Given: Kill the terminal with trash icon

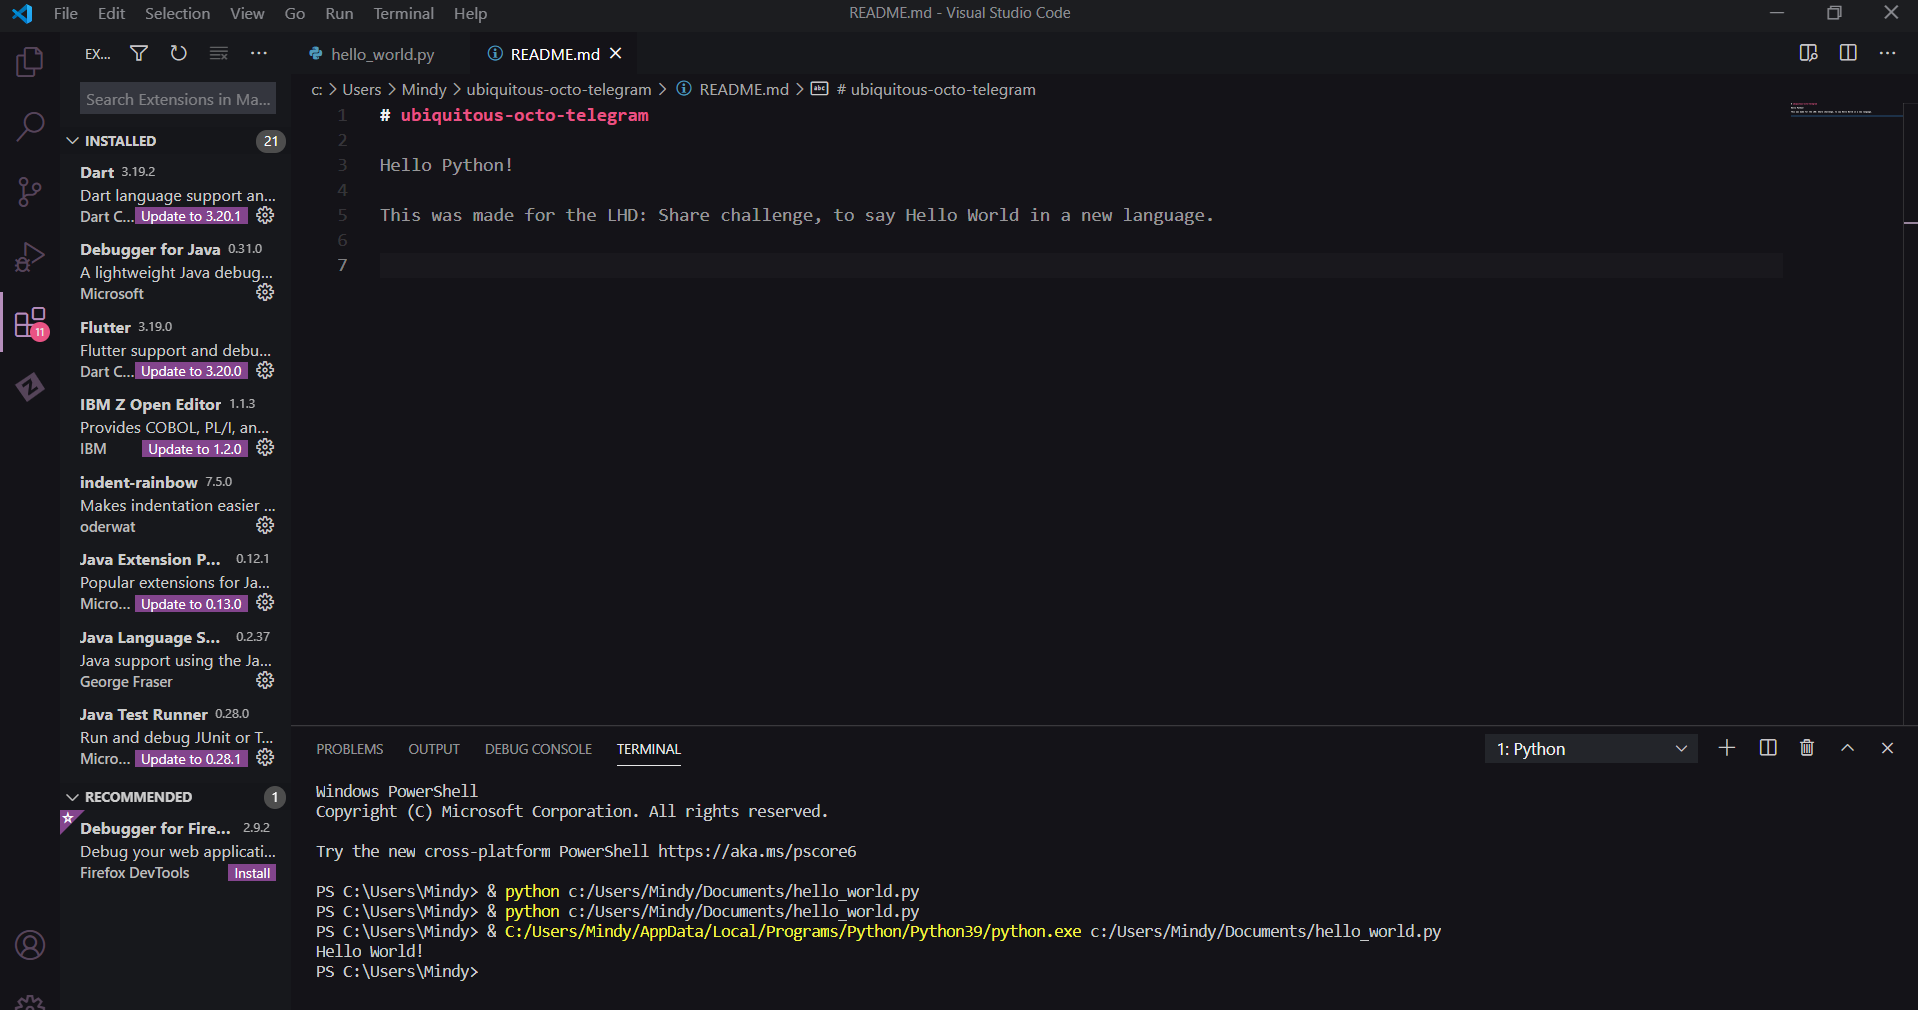Looking at the screenshot, I should pos(1807,748).
